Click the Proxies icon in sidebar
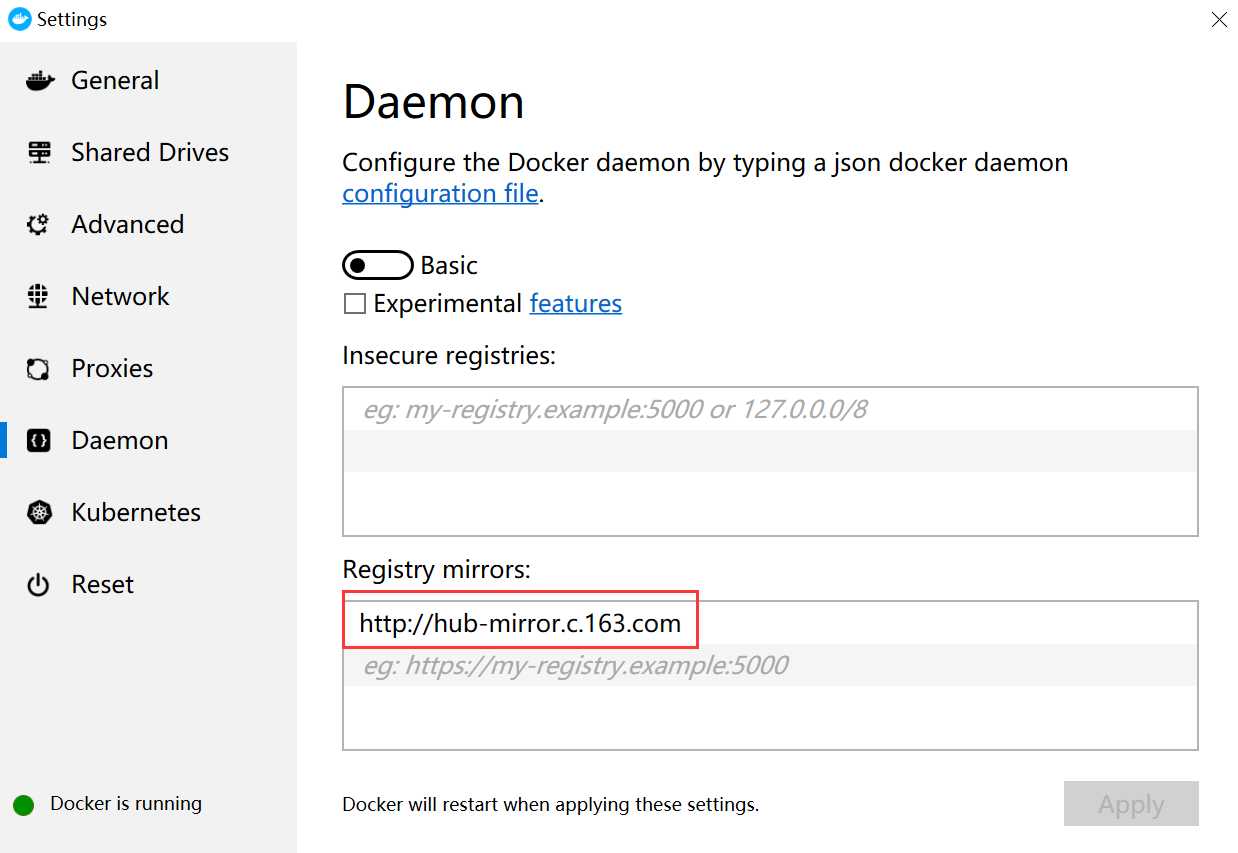Viewport: 1238px width, 853px height. click(38, 369)
